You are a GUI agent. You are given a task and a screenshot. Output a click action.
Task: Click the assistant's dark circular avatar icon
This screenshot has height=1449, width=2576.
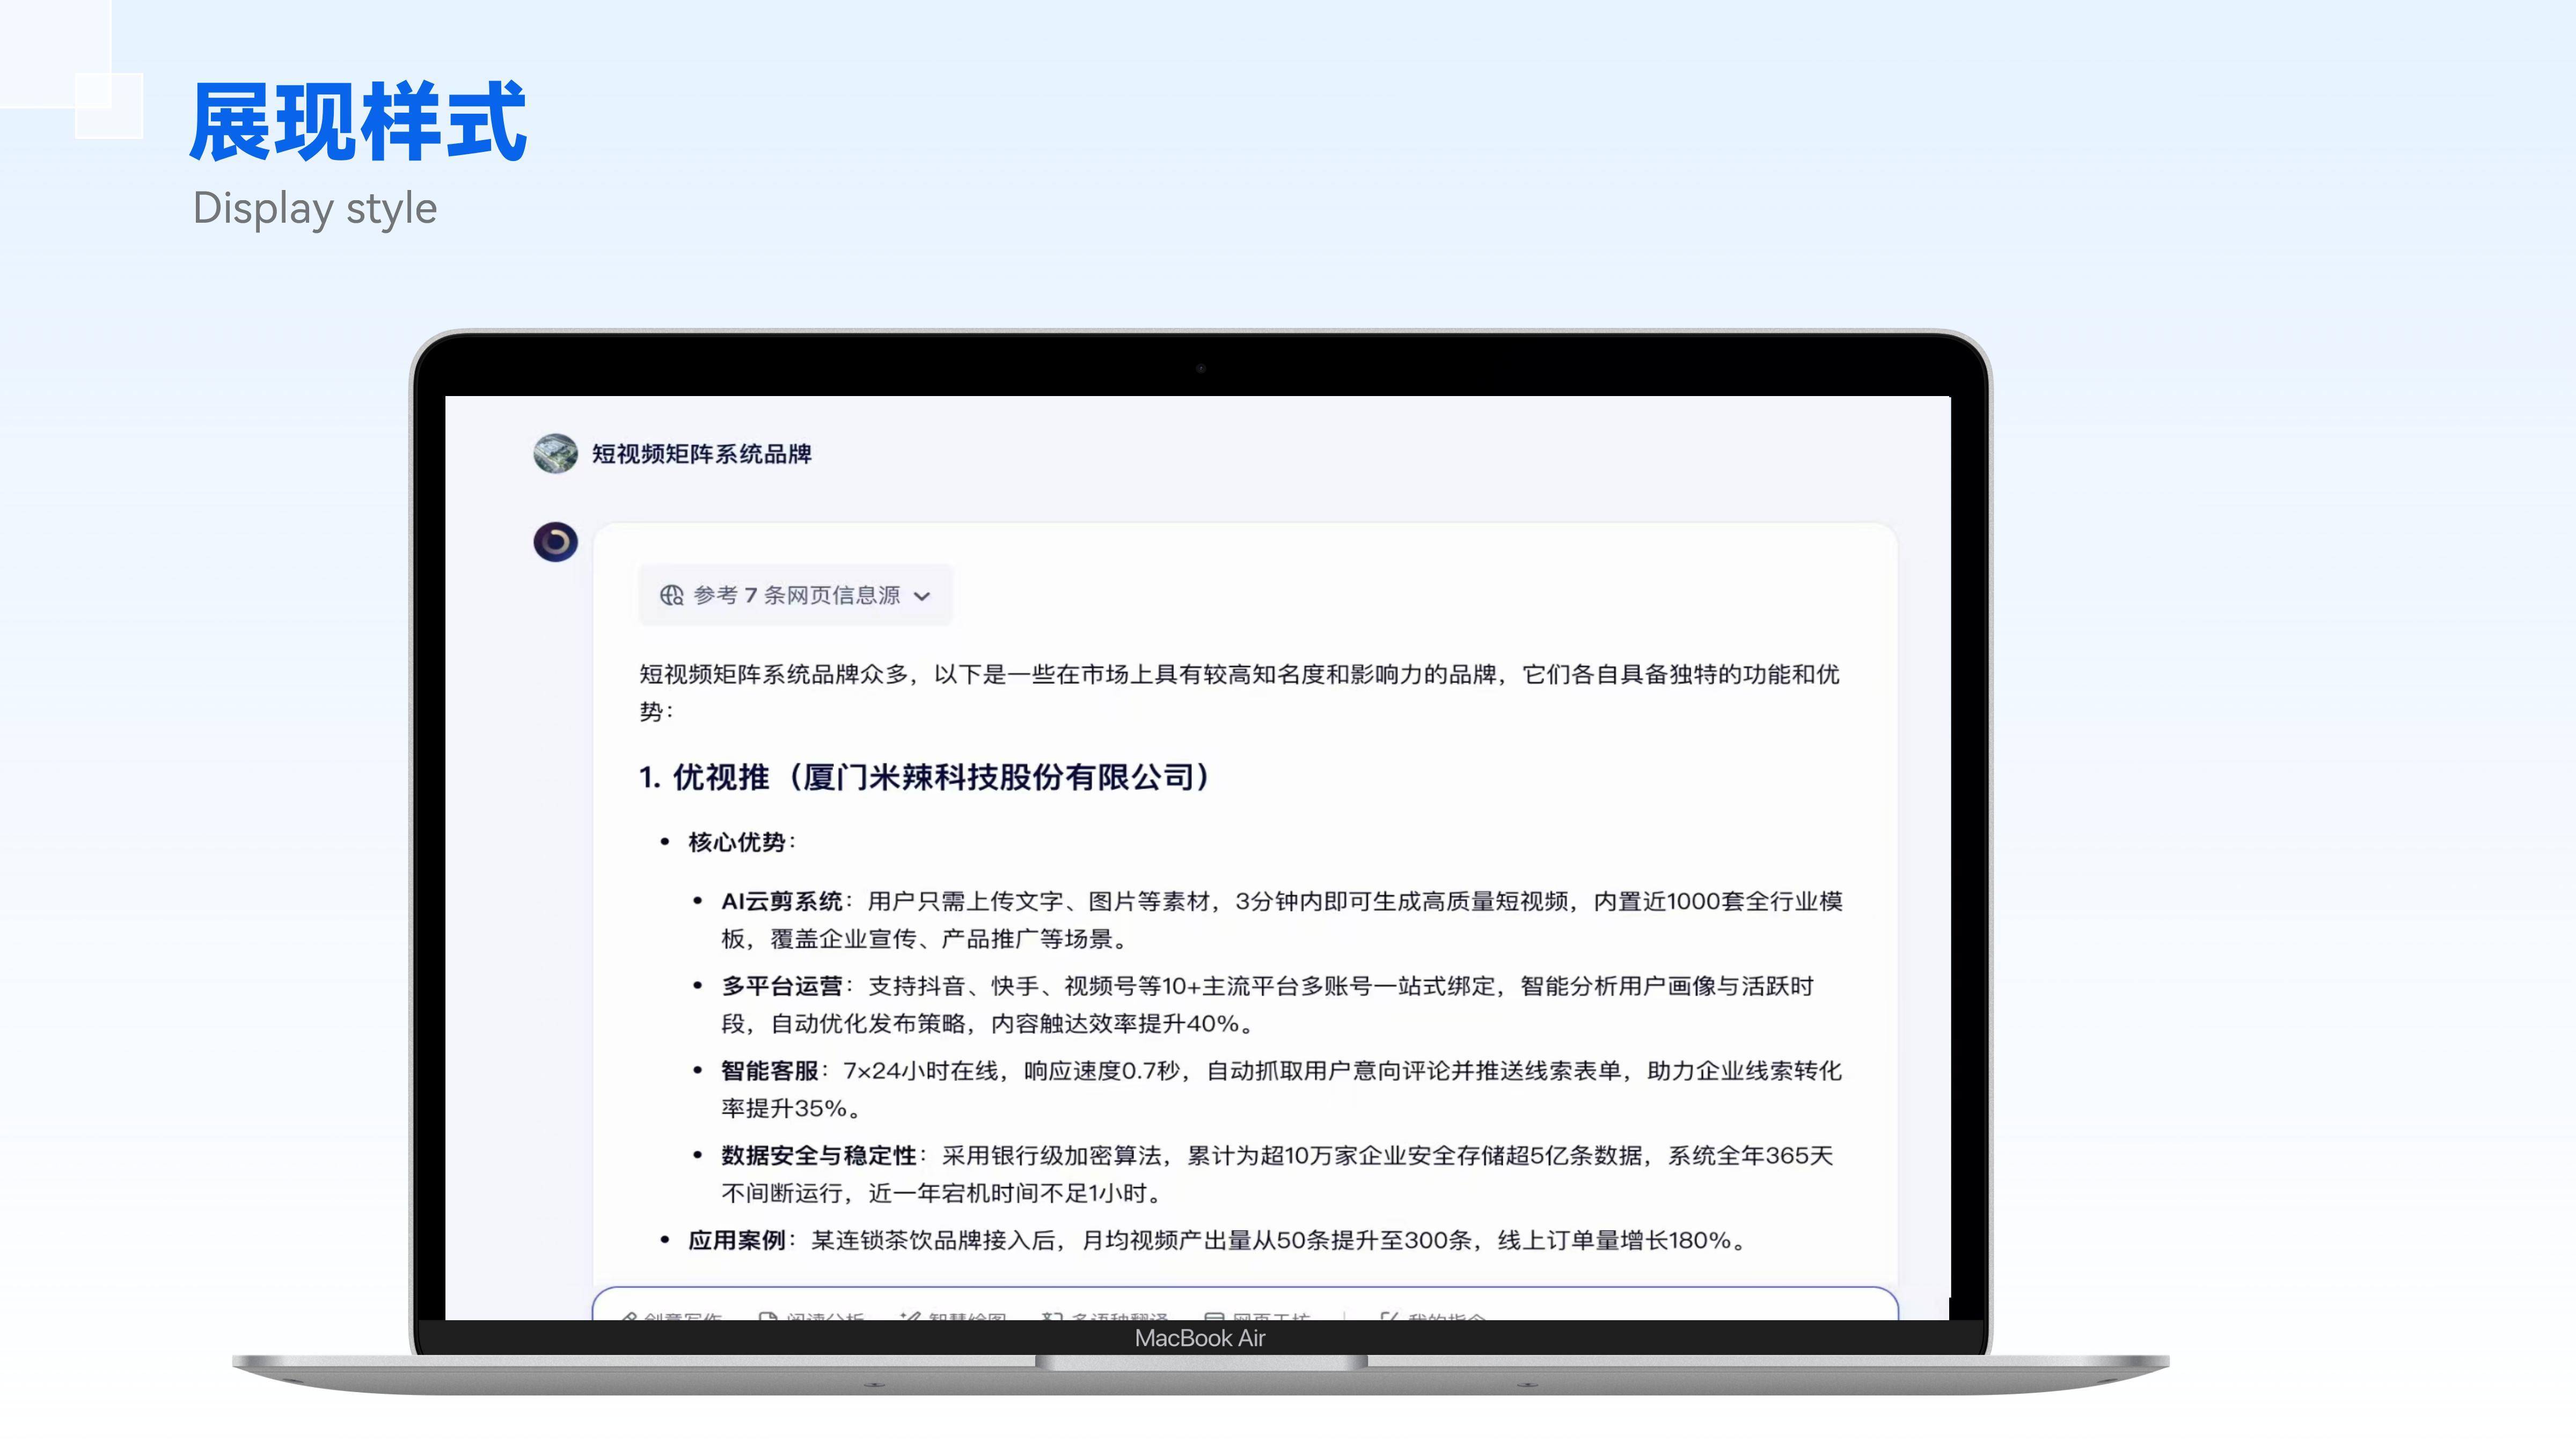555,542
